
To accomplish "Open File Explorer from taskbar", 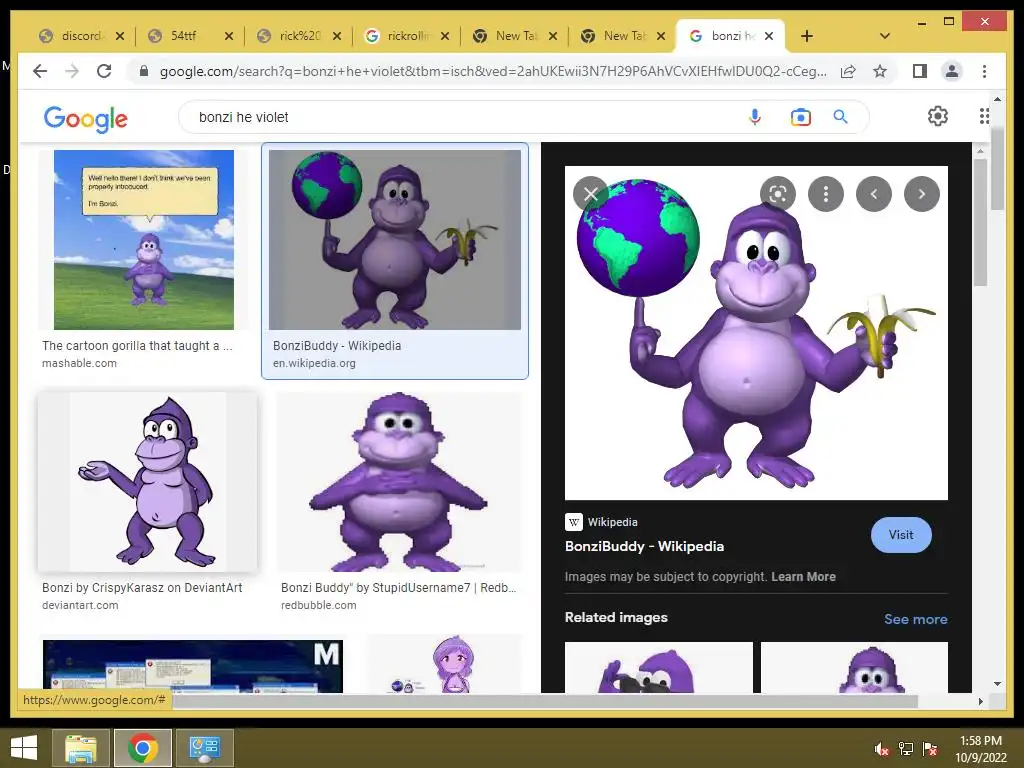I will coord(81,748).
